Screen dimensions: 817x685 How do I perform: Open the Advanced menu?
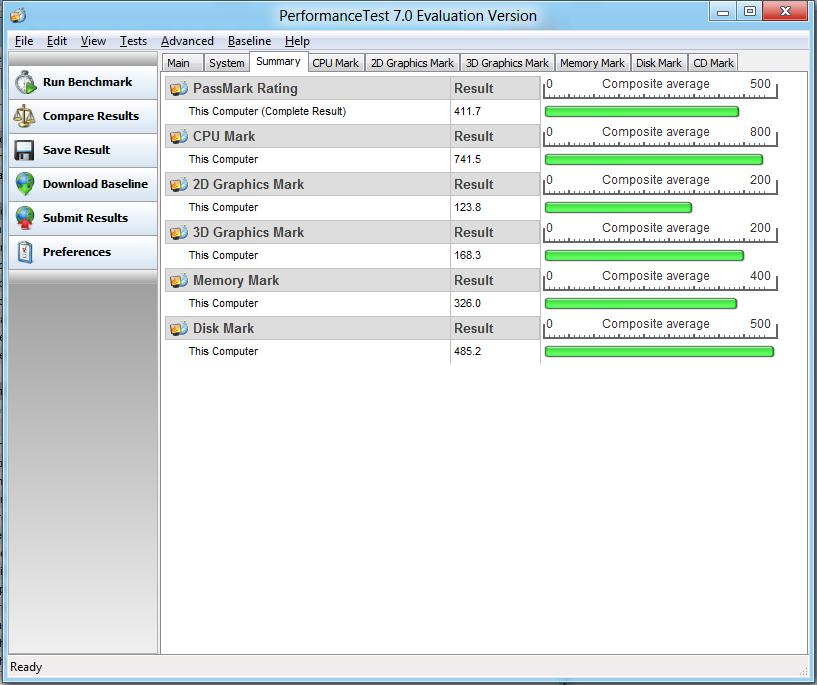coord(187,41)
